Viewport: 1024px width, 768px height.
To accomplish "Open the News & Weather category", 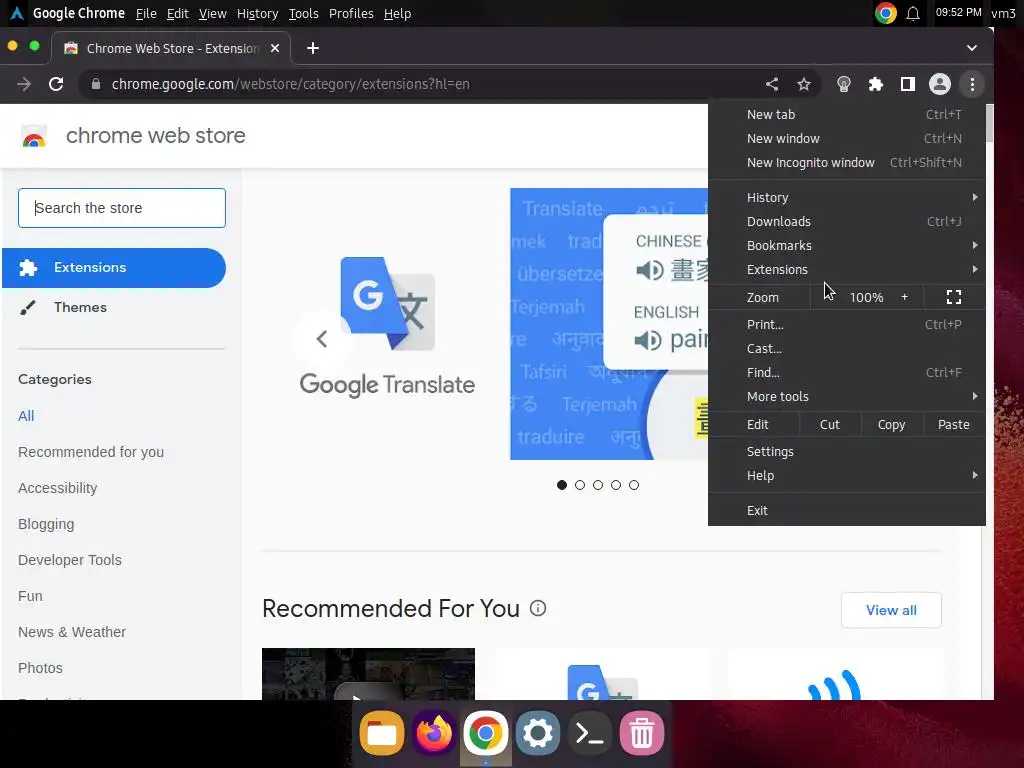I will pyautogui.click(x=72, y=632).
